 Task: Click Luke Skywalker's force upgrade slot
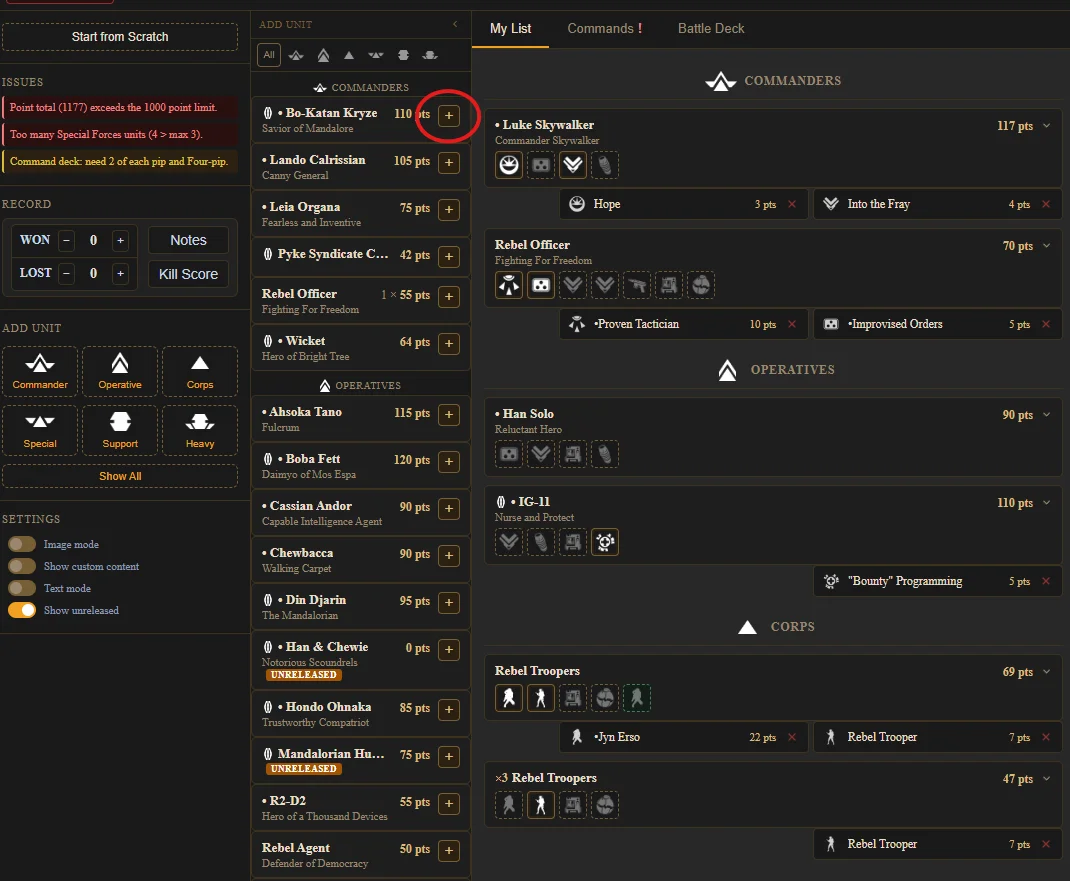click(508, 164)
